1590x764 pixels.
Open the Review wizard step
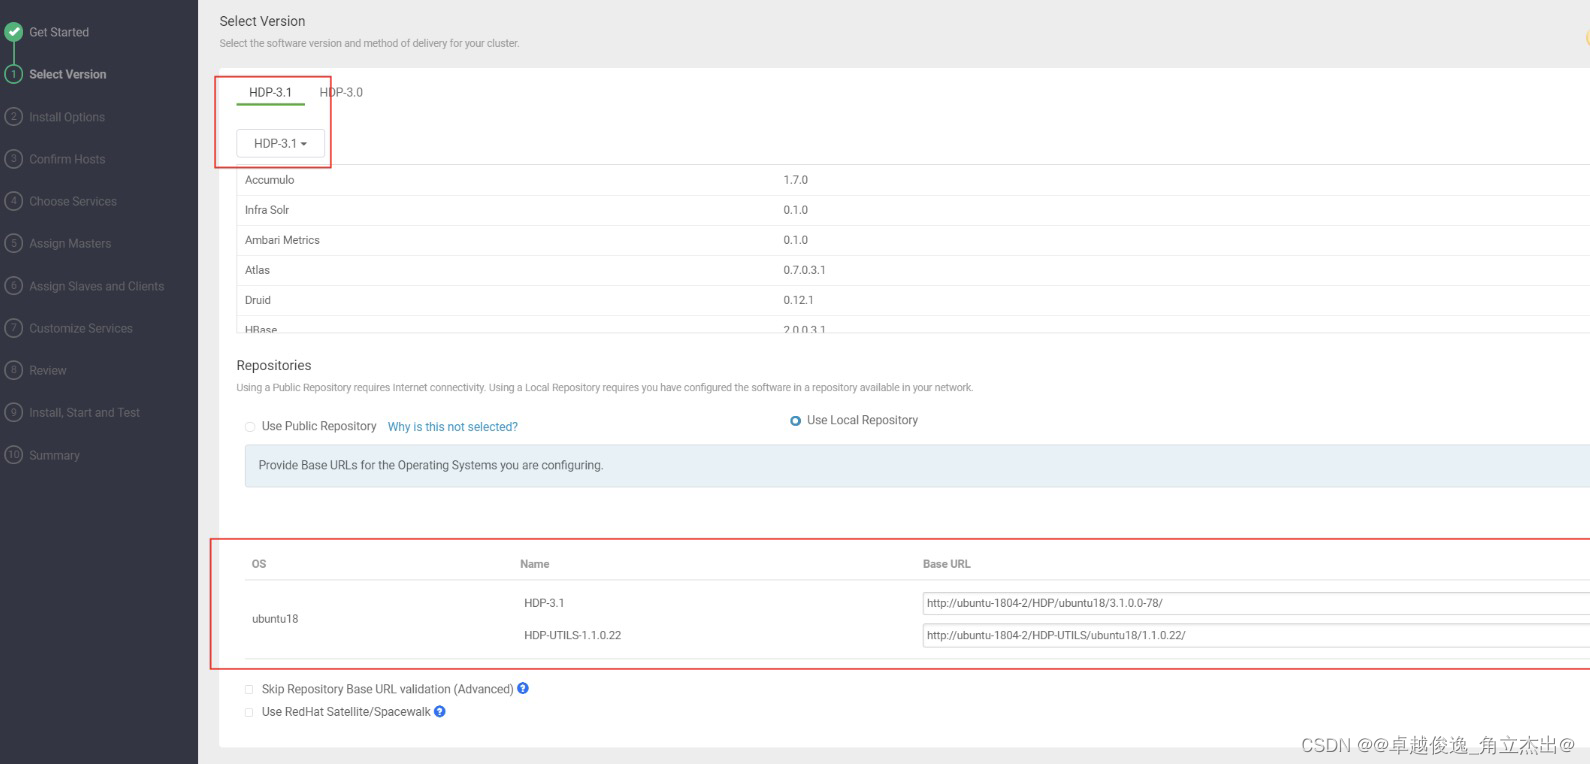click(48, 370)
